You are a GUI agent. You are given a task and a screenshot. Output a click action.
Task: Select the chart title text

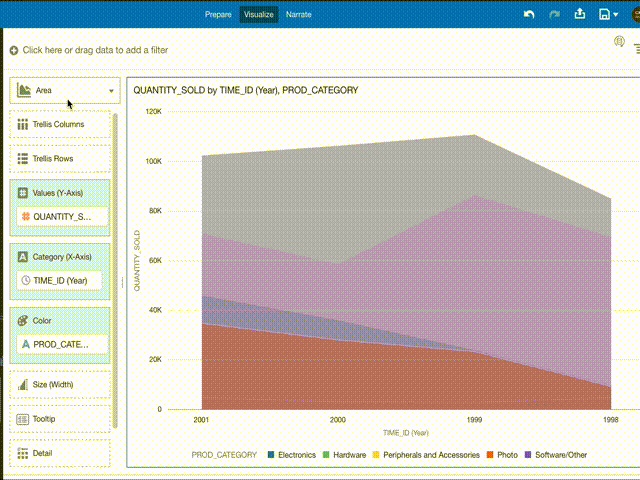[x=246, y=90]
